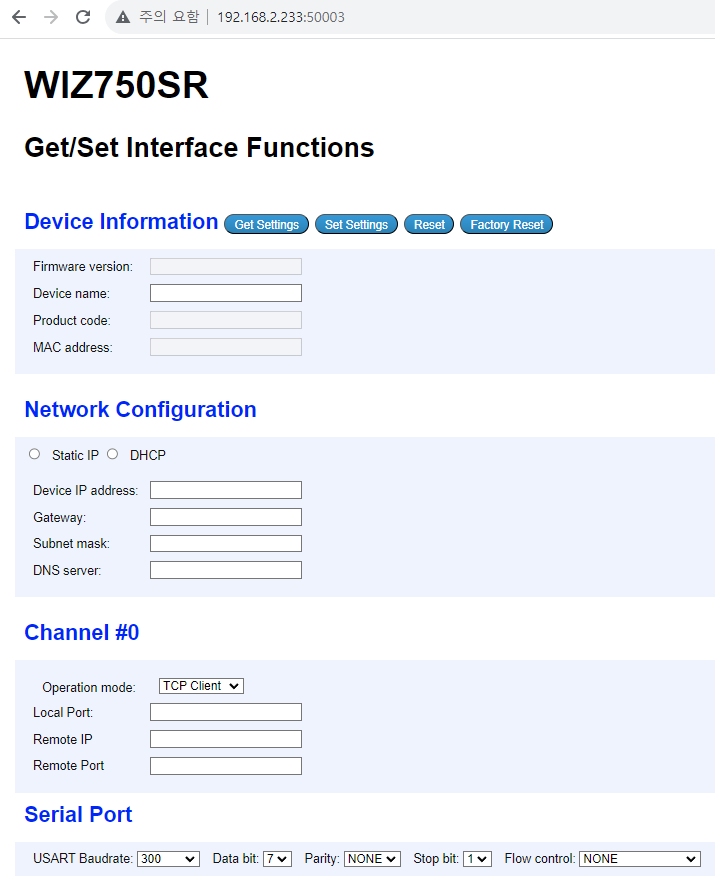Select the DHCP radio button
The image size is (715, 886).
click(x=112, y=454)
